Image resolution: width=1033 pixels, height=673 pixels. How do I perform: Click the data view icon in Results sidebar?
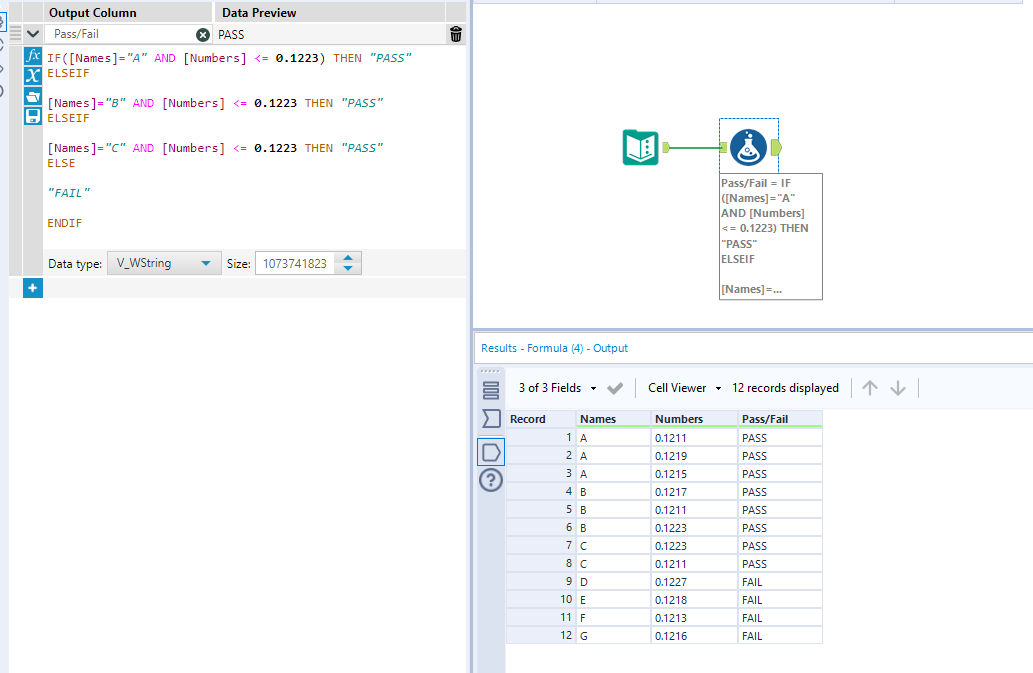[x=490, y=451]
